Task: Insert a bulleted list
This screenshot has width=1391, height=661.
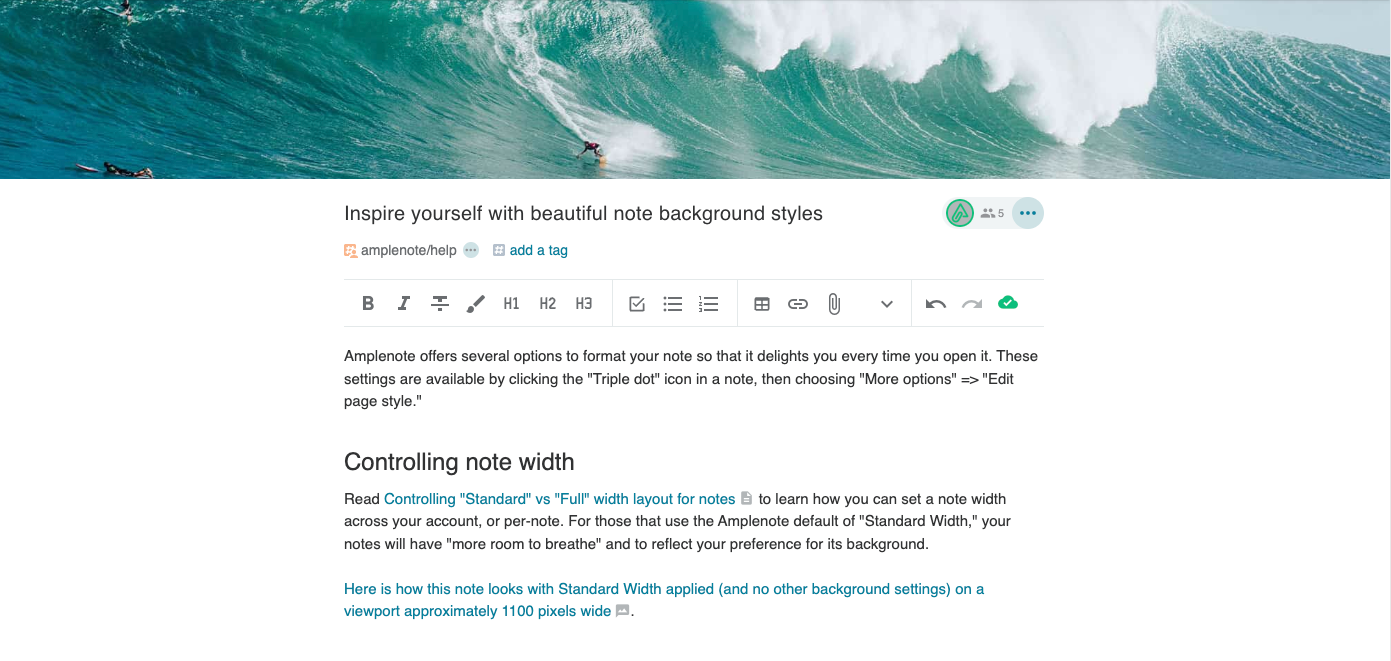Action: pos(673,304)
